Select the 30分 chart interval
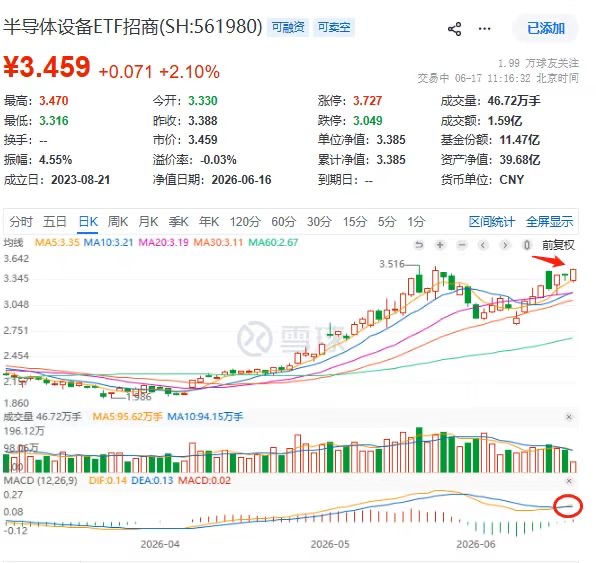The width and height of the screenshot is (596, 563). [x=319, y=222]
